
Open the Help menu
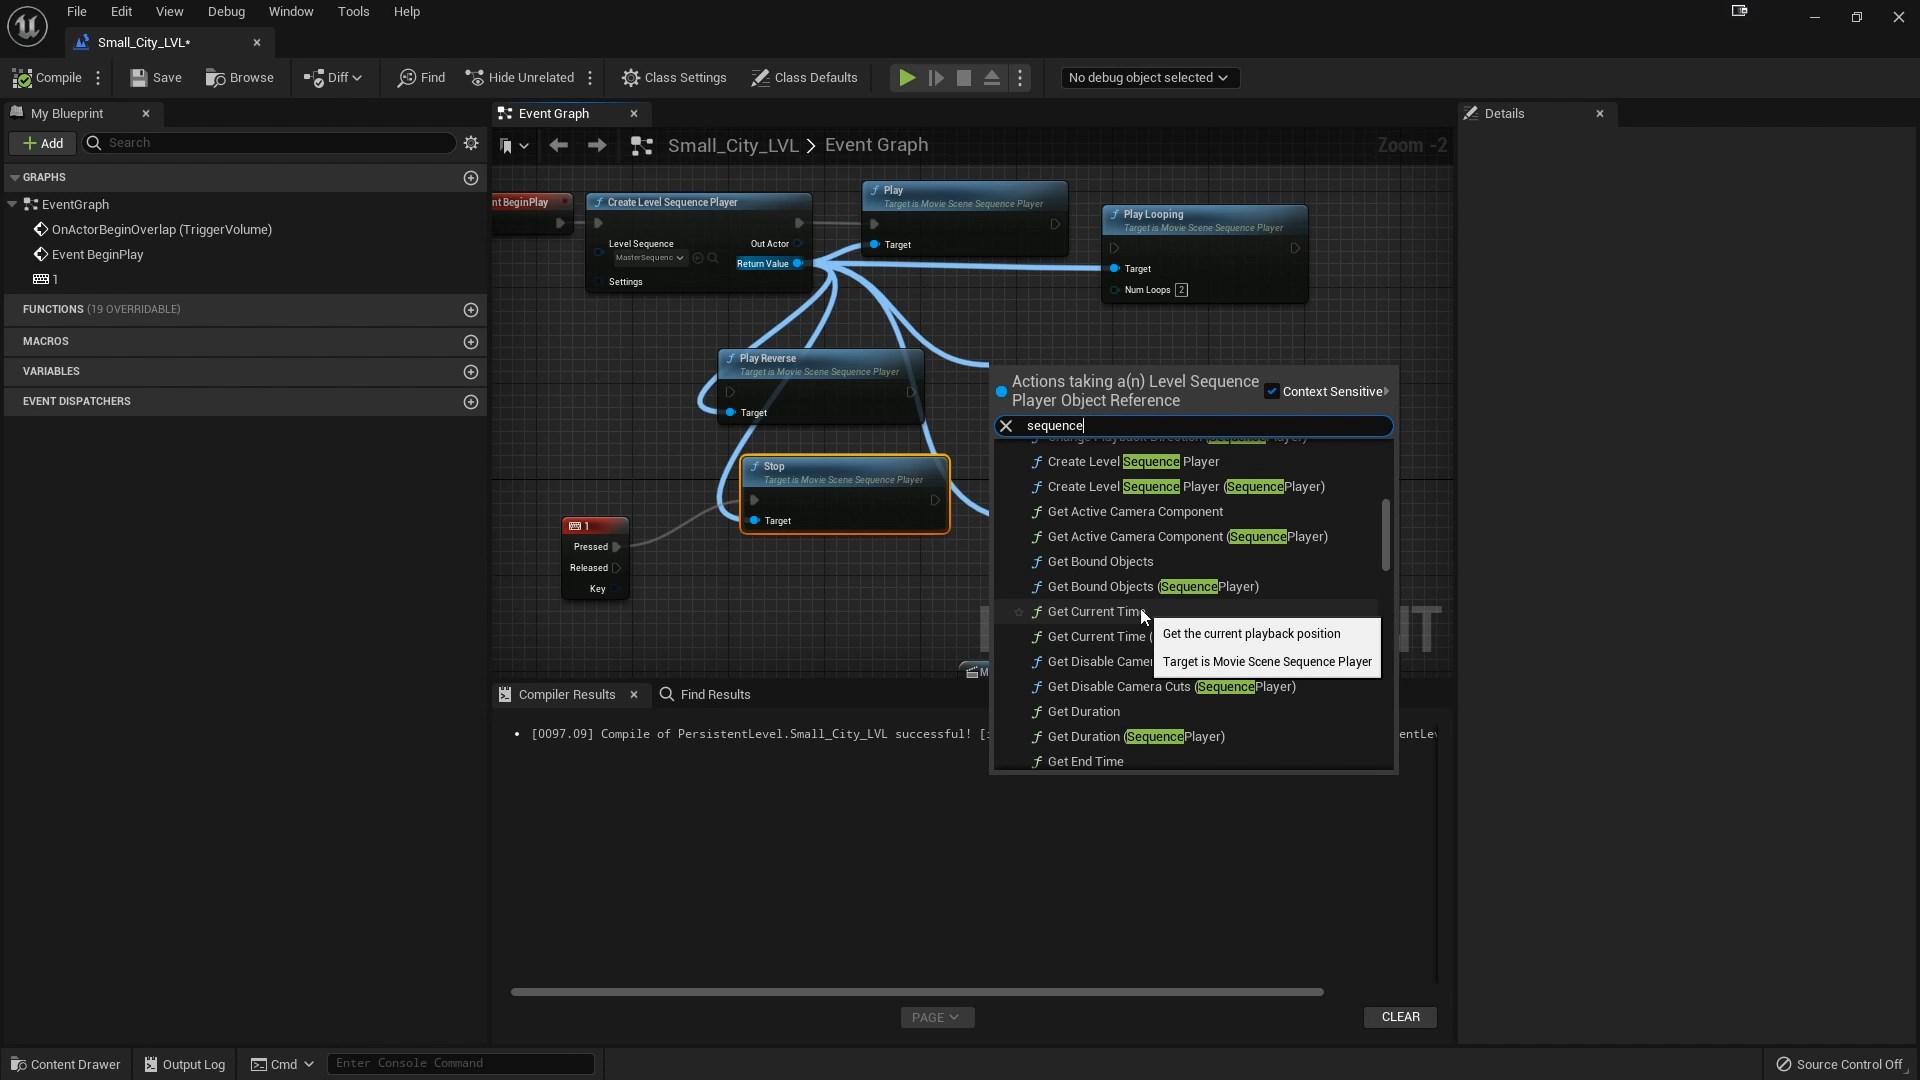(407, 12)
